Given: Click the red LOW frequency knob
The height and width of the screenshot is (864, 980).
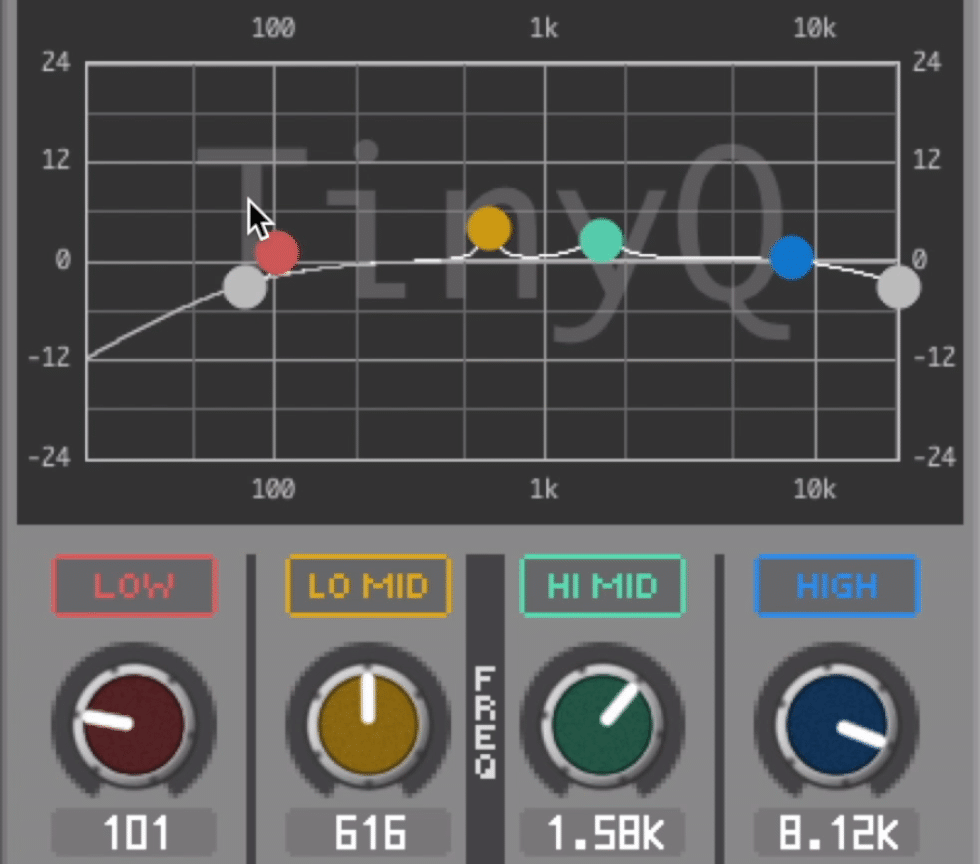Looking at the screenshot, I should 134,725.
